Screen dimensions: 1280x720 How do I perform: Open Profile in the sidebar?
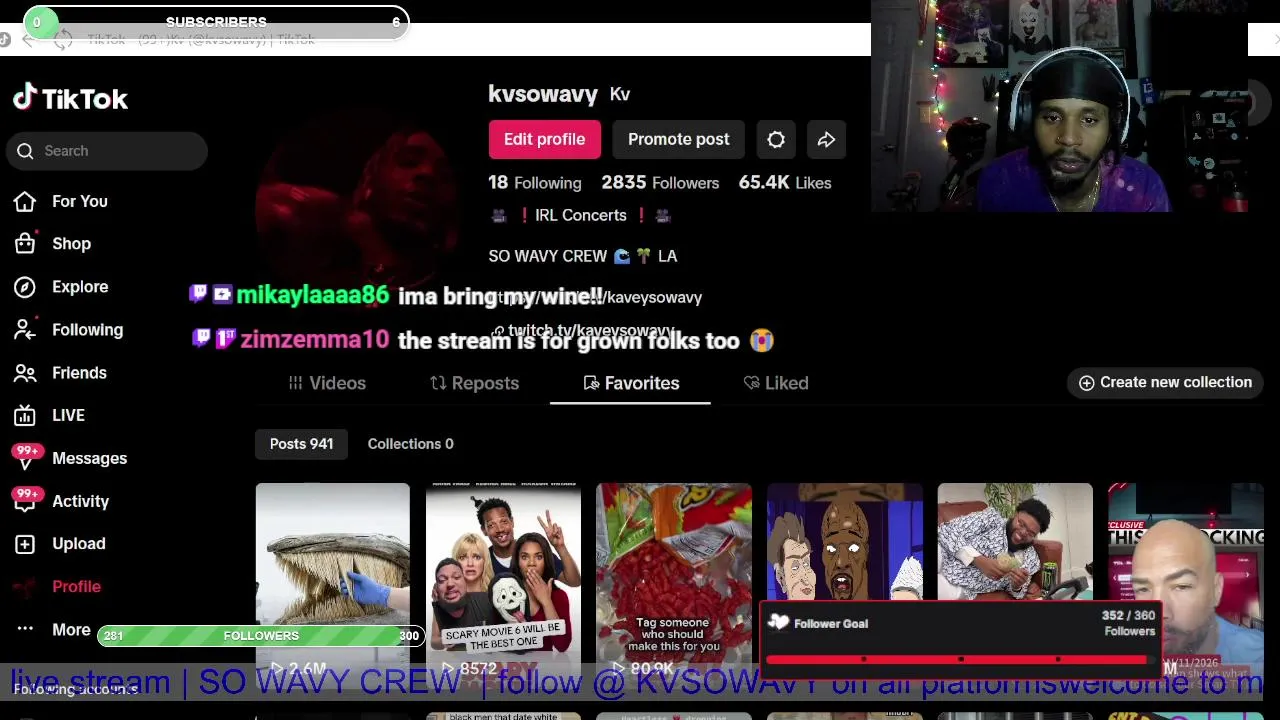coord(76,587)
